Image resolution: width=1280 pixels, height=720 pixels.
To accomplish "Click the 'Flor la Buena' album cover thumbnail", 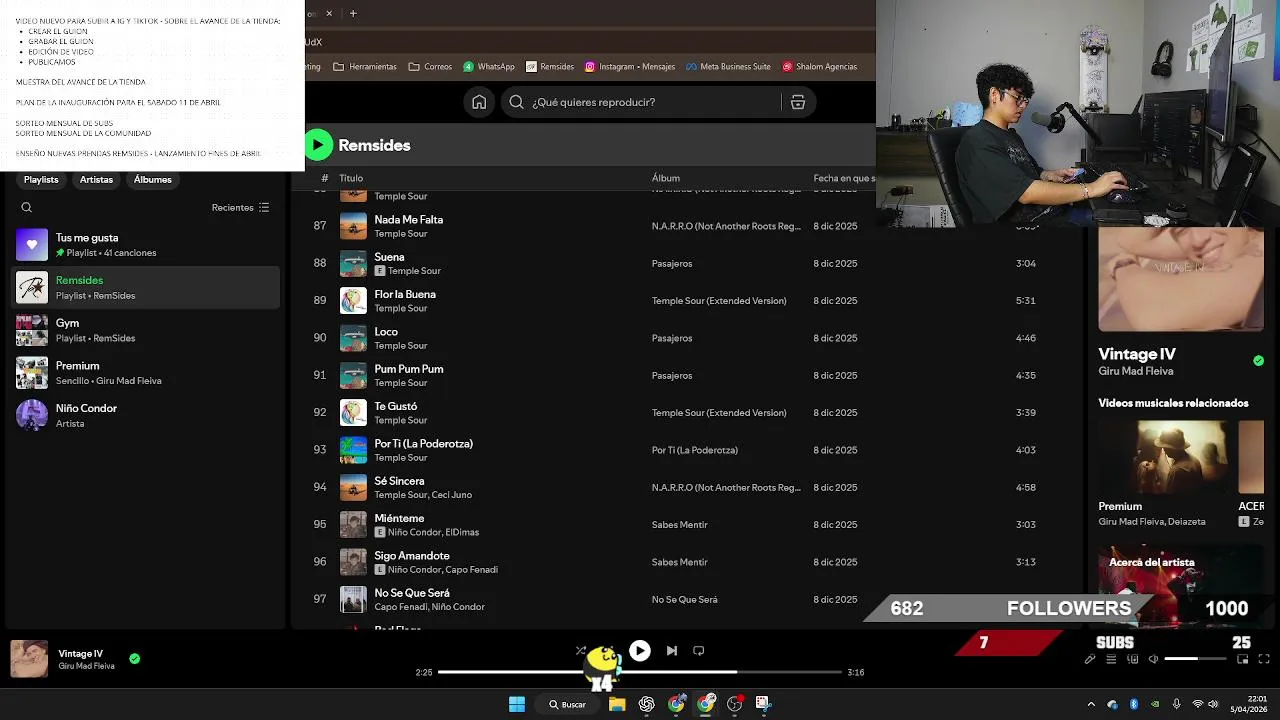I will point(353,301).
